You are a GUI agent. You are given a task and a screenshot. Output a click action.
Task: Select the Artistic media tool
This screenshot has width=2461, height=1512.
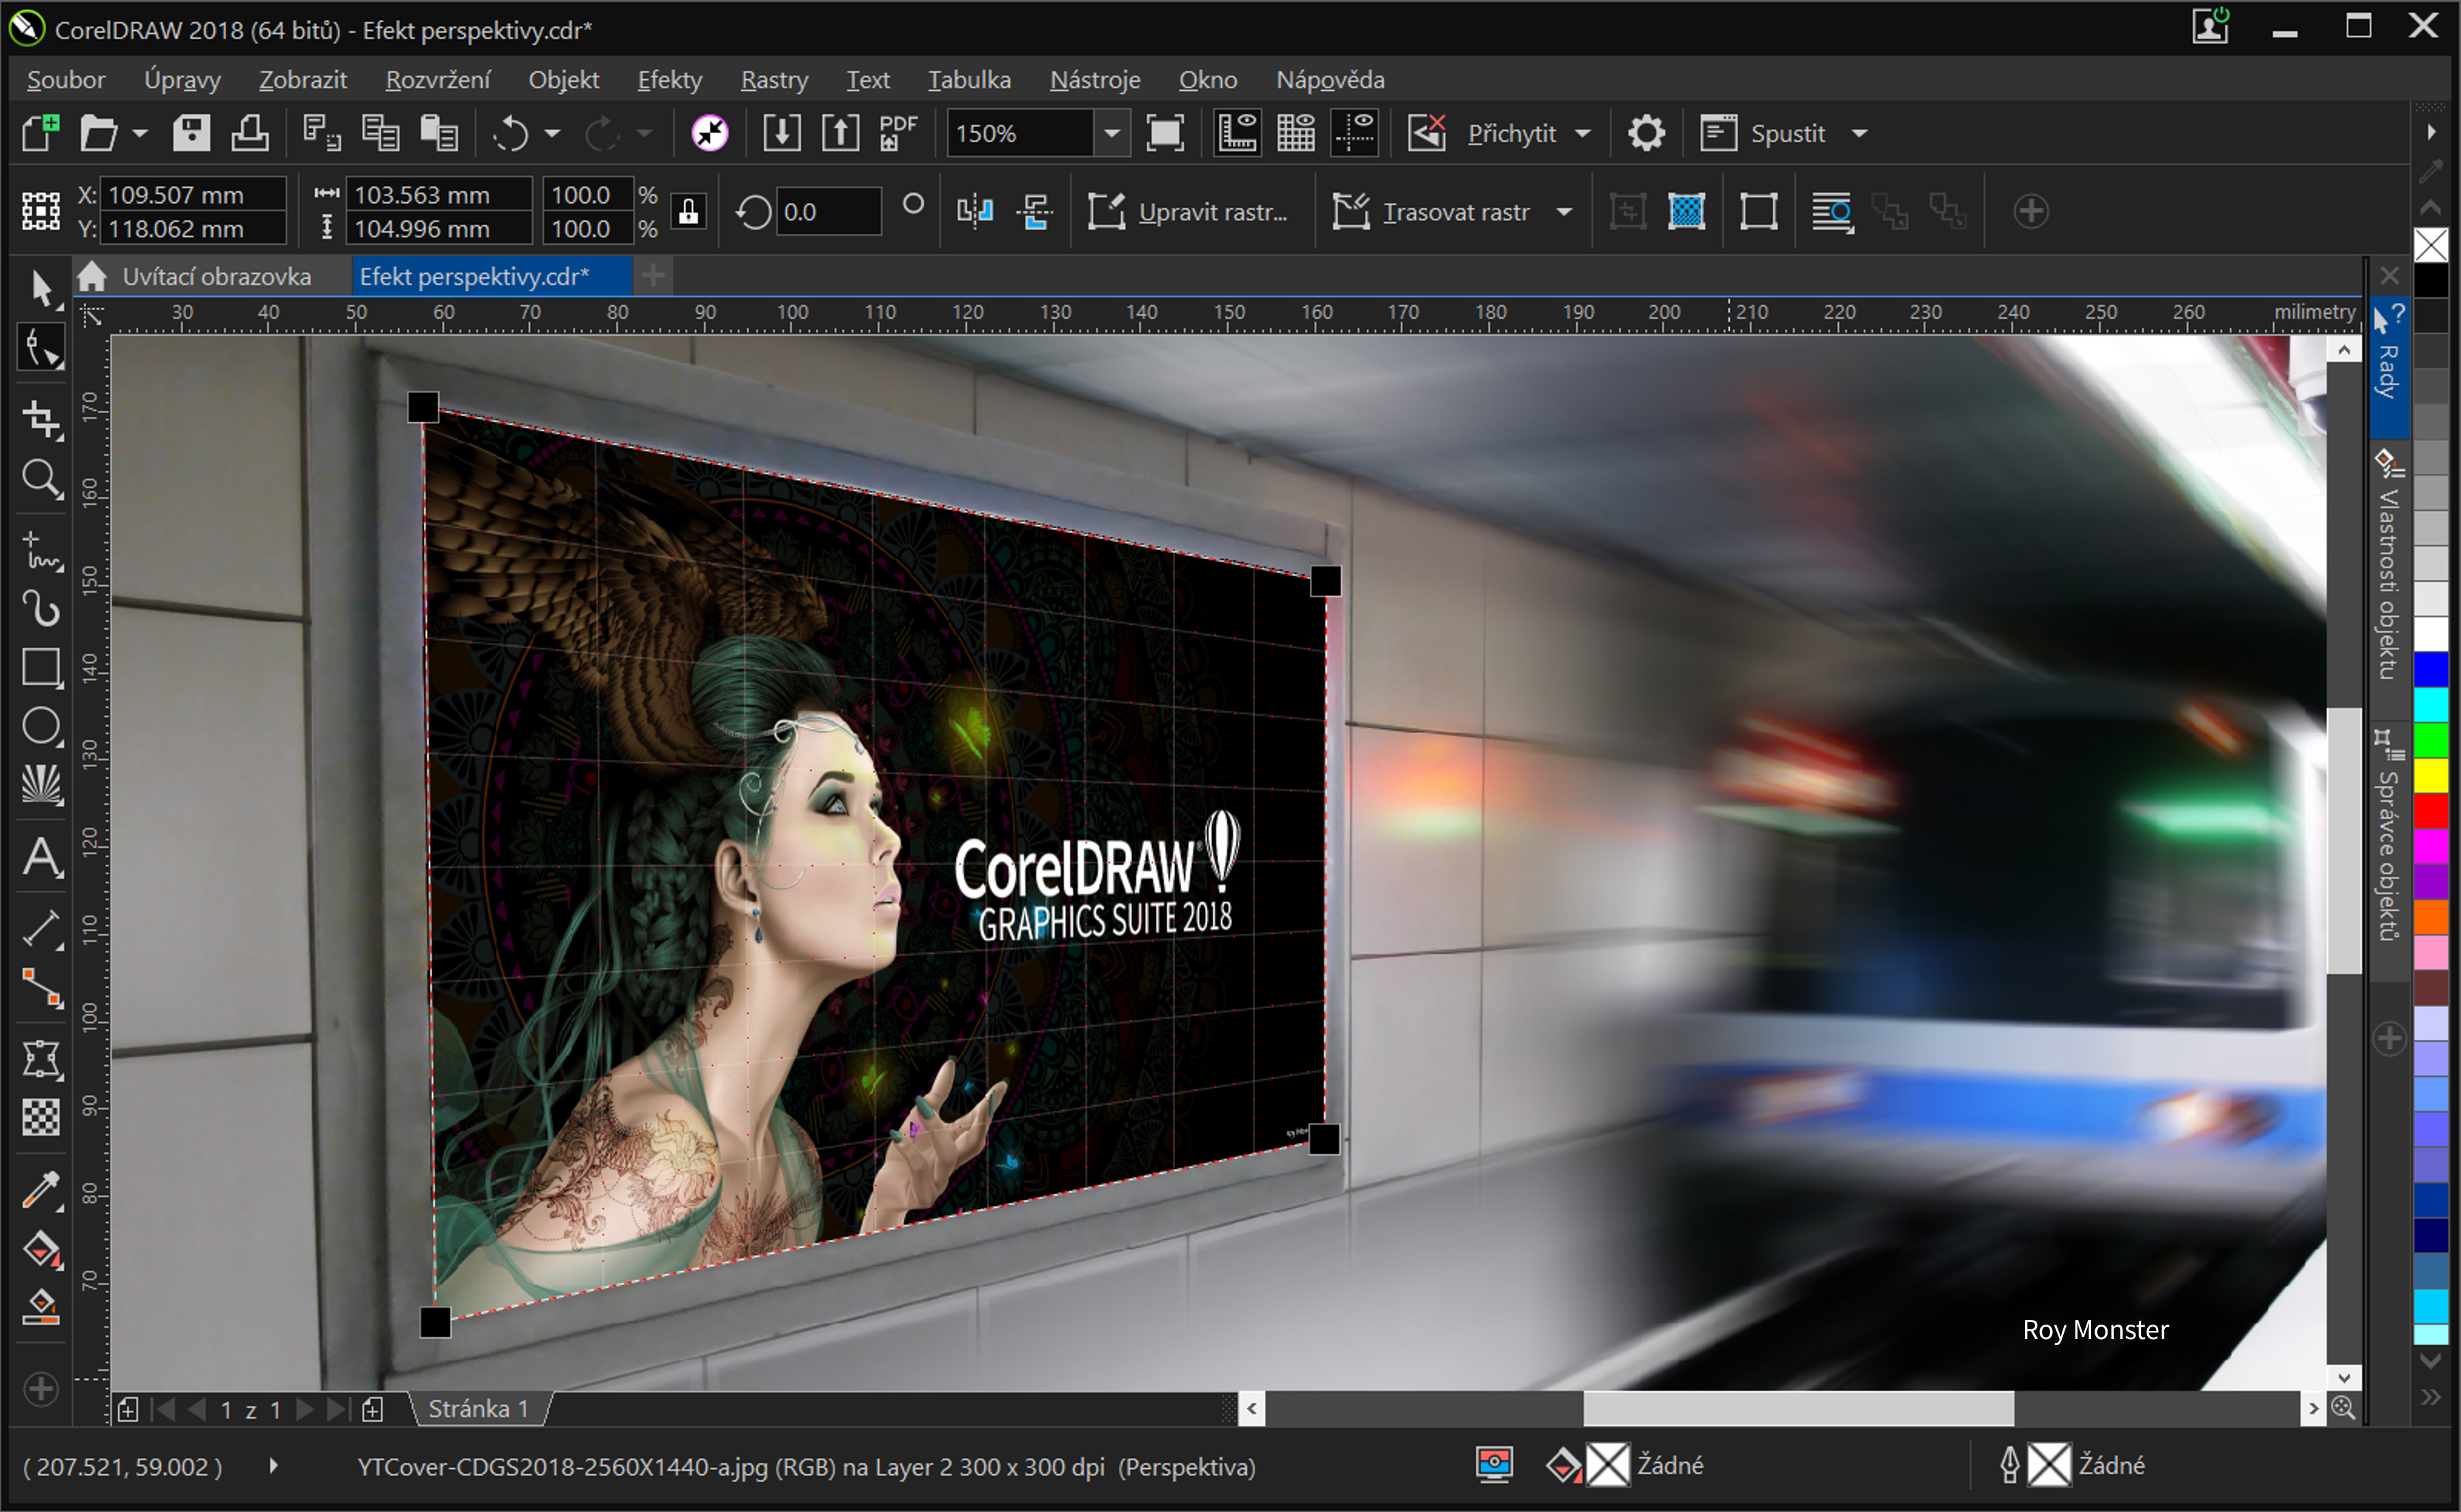(41, 608)
